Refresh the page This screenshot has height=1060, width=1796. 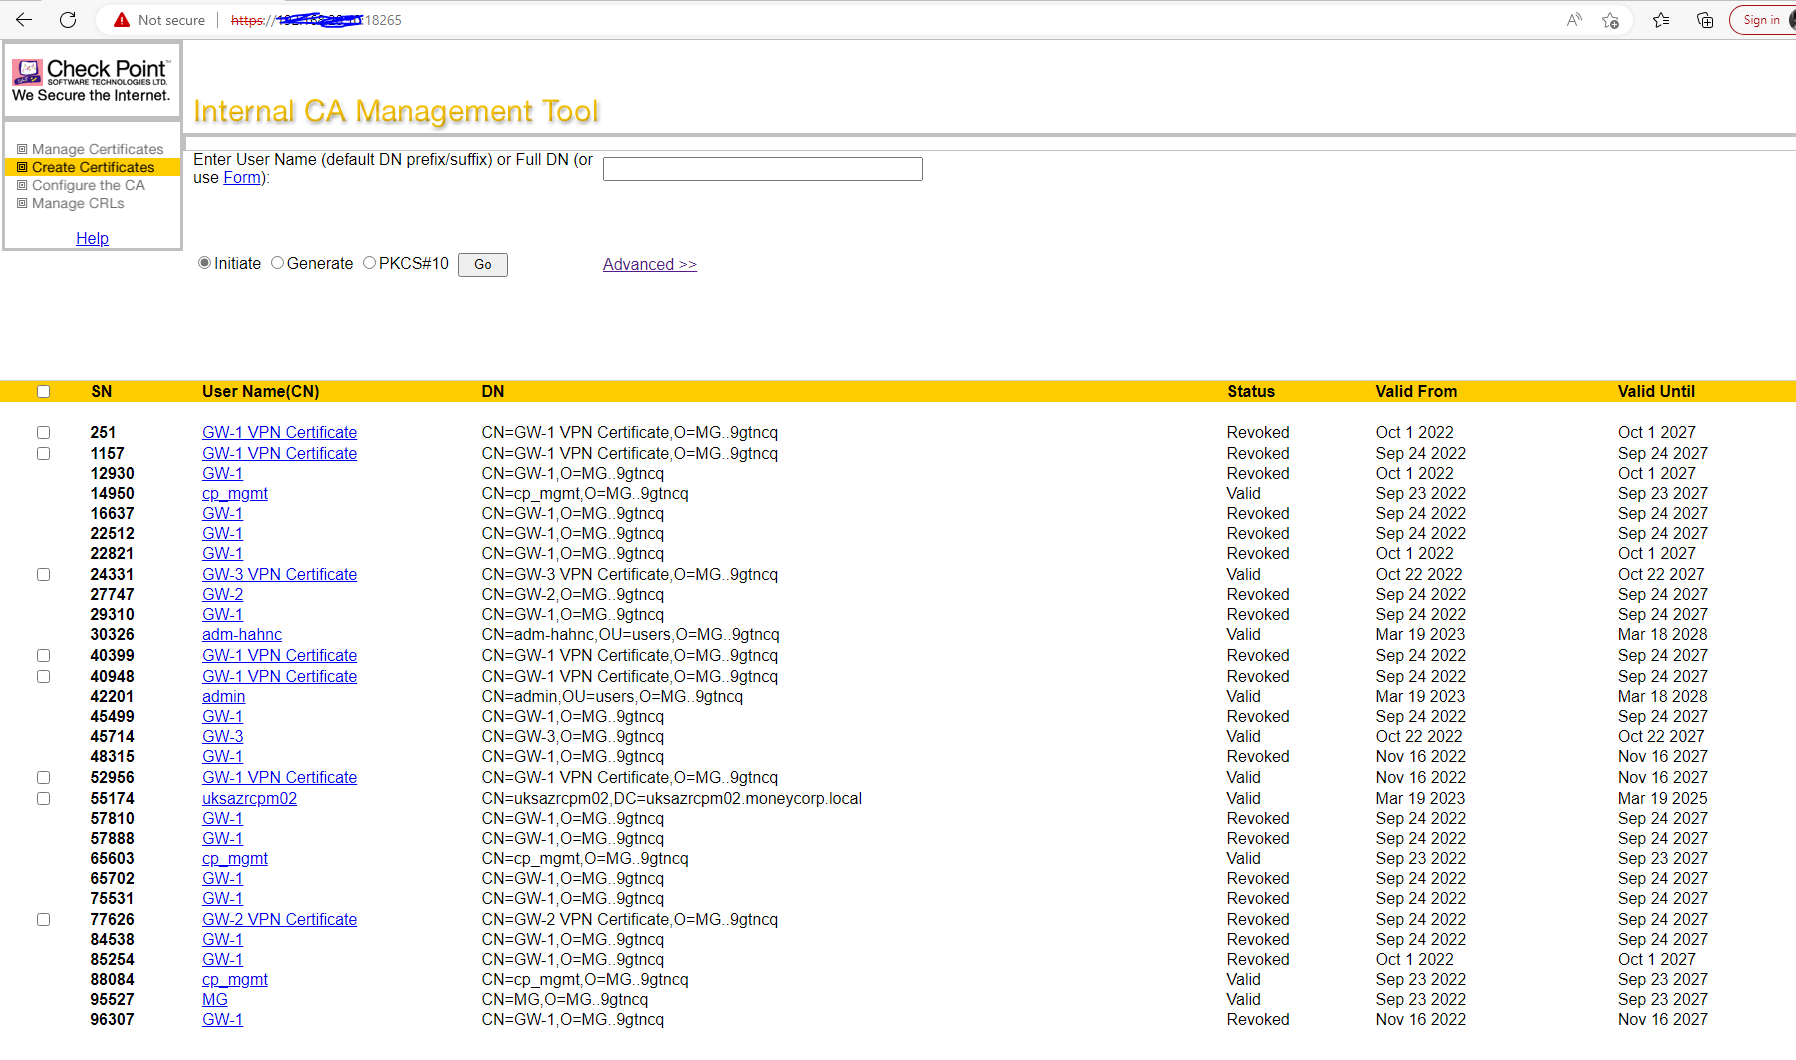(67, 20)
